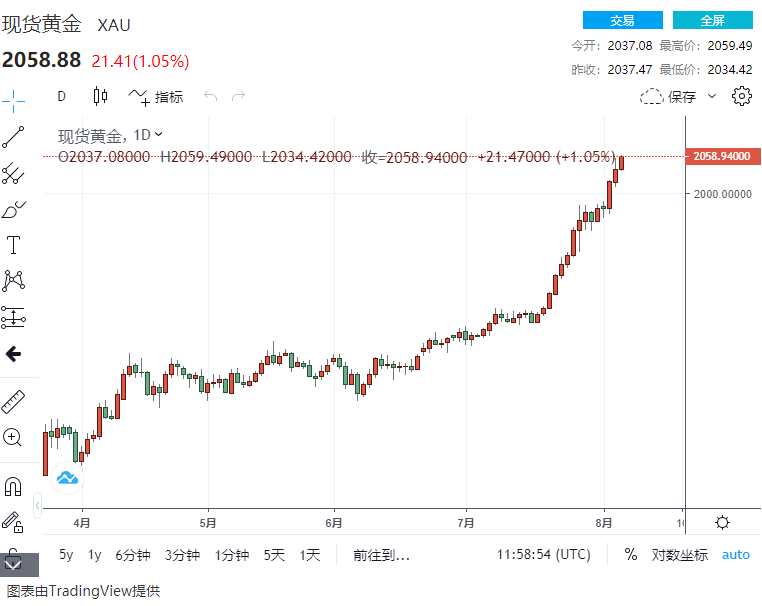Open candlestick chart style selector
Image resolution: width=762 pixels, height=606 pixels.
point(100,96)
